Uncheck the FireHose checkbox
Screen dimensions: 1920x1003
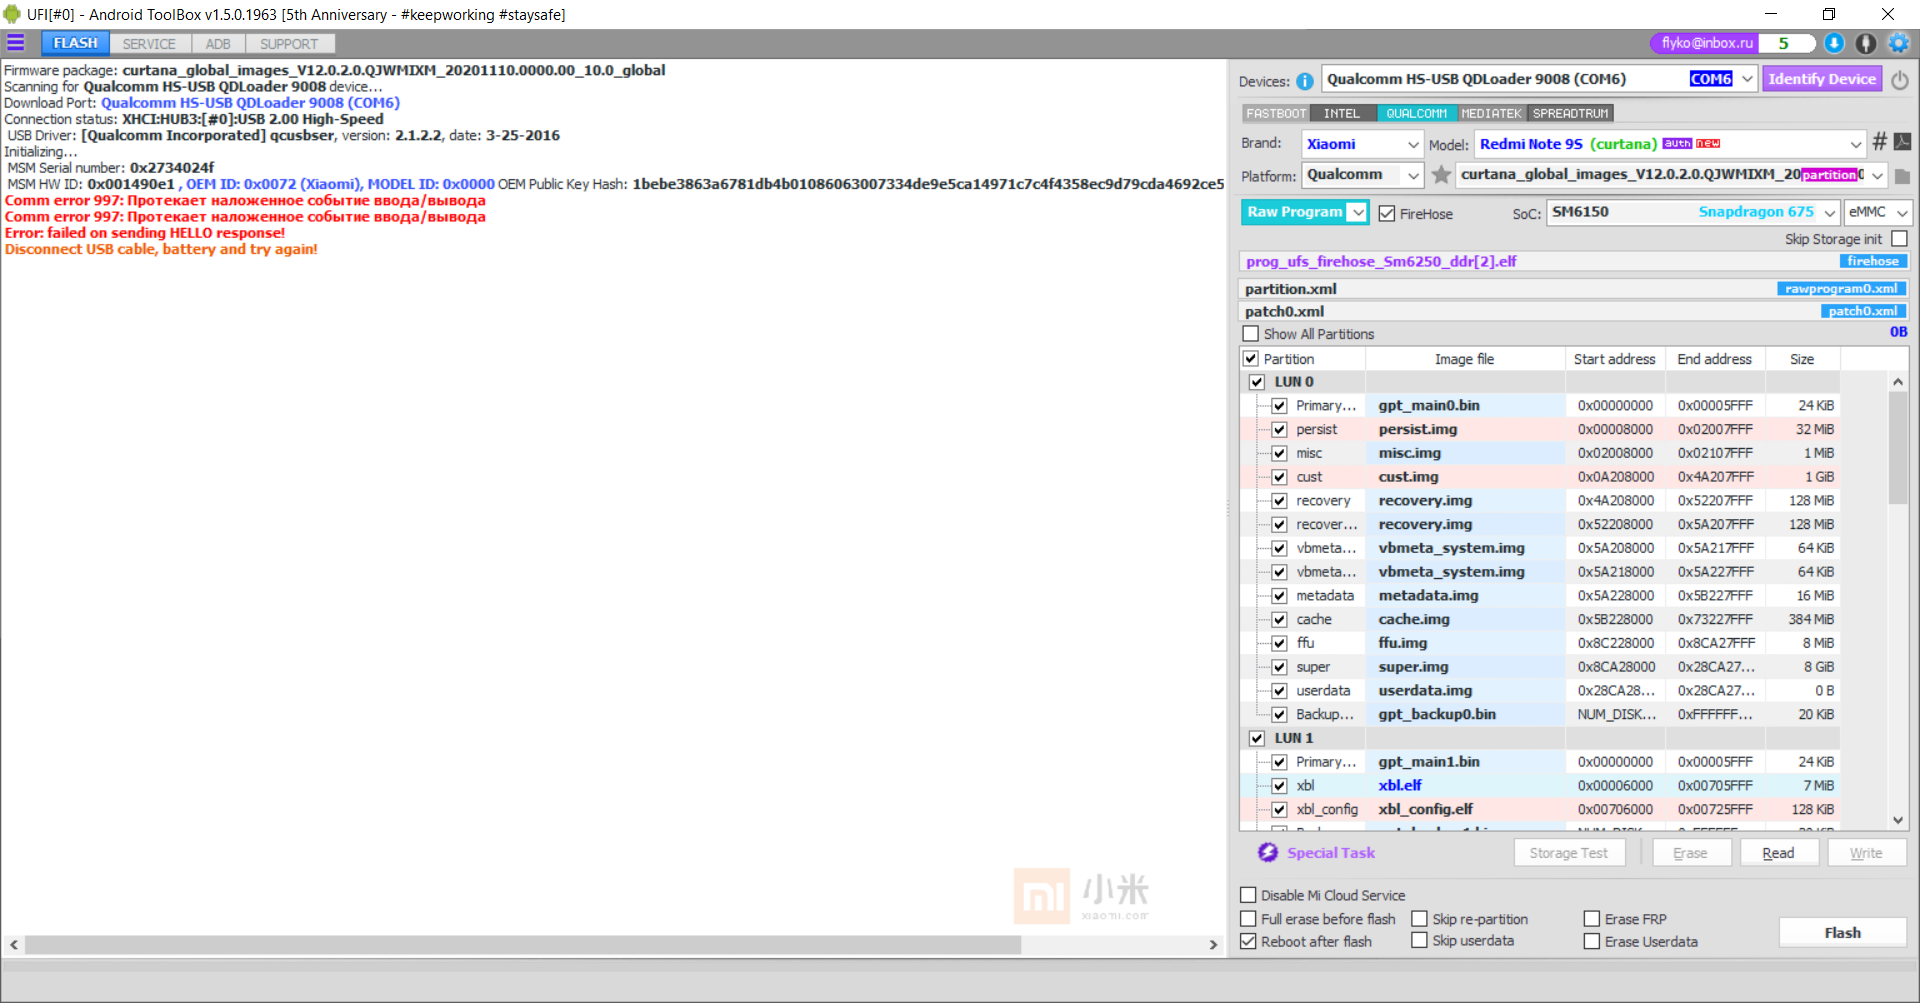tap(1387, 214)
